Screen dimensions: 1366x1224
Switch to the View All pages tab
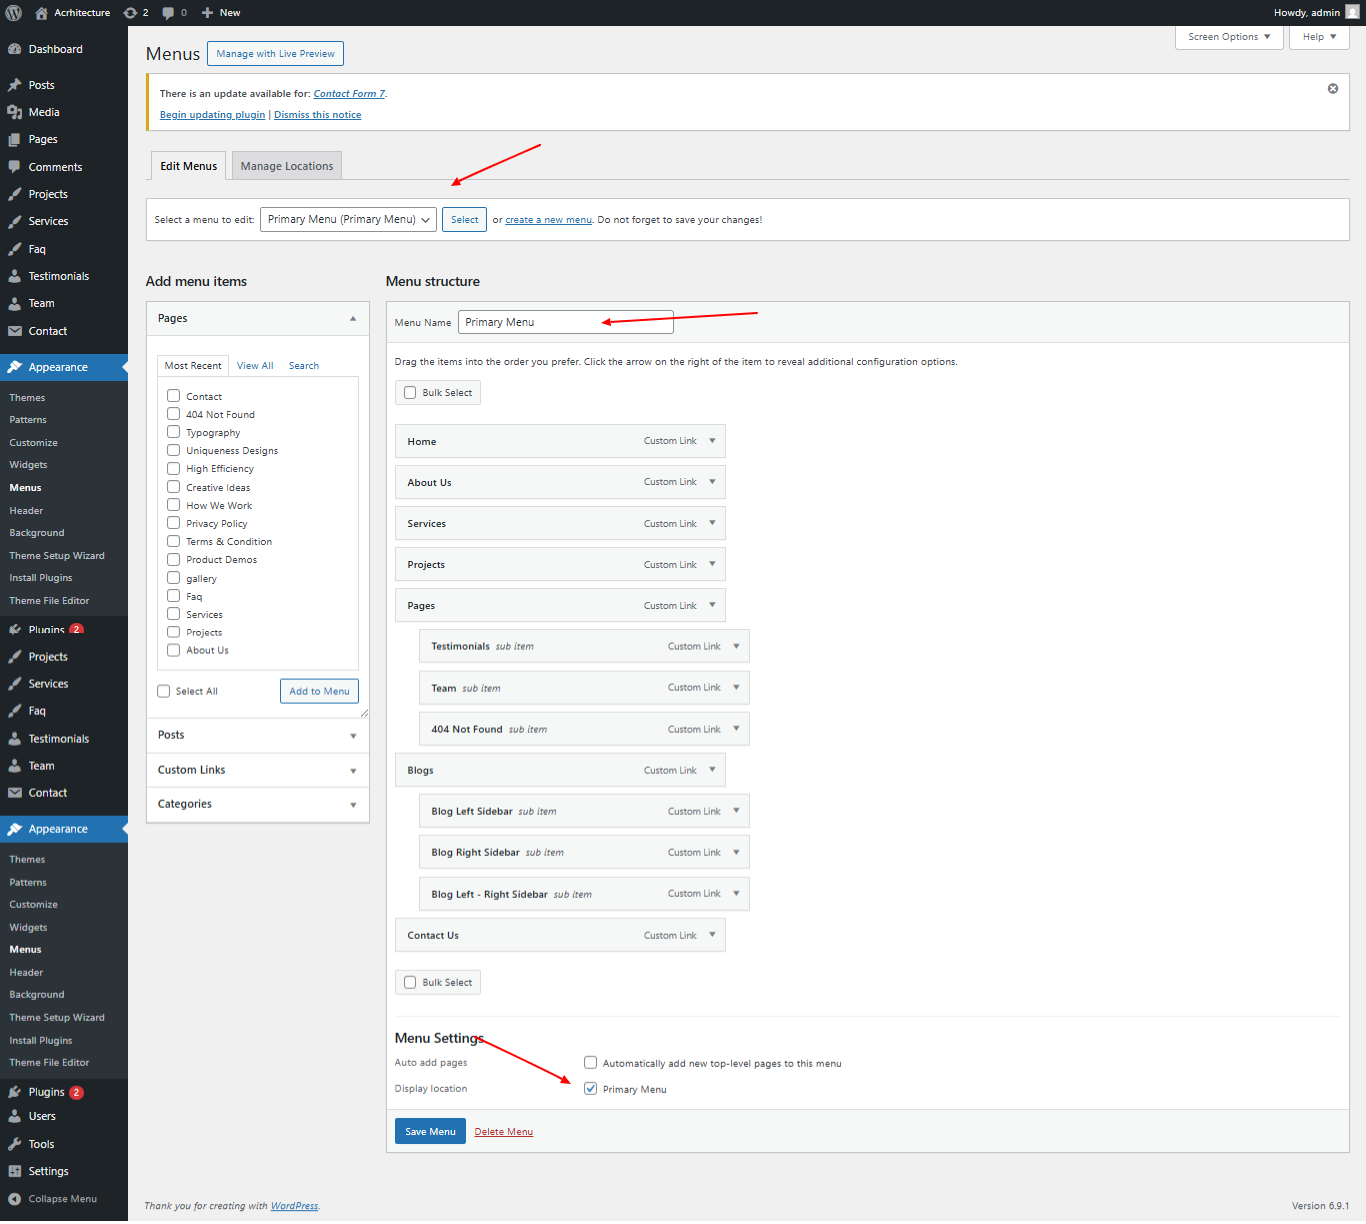tap(255, 366)
